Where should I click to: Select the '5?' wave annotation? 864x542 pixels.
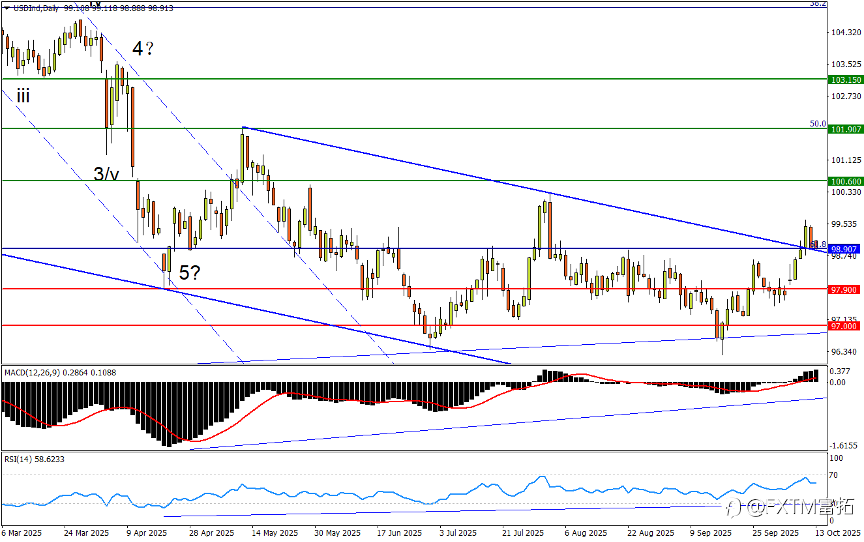click(190, 272)
